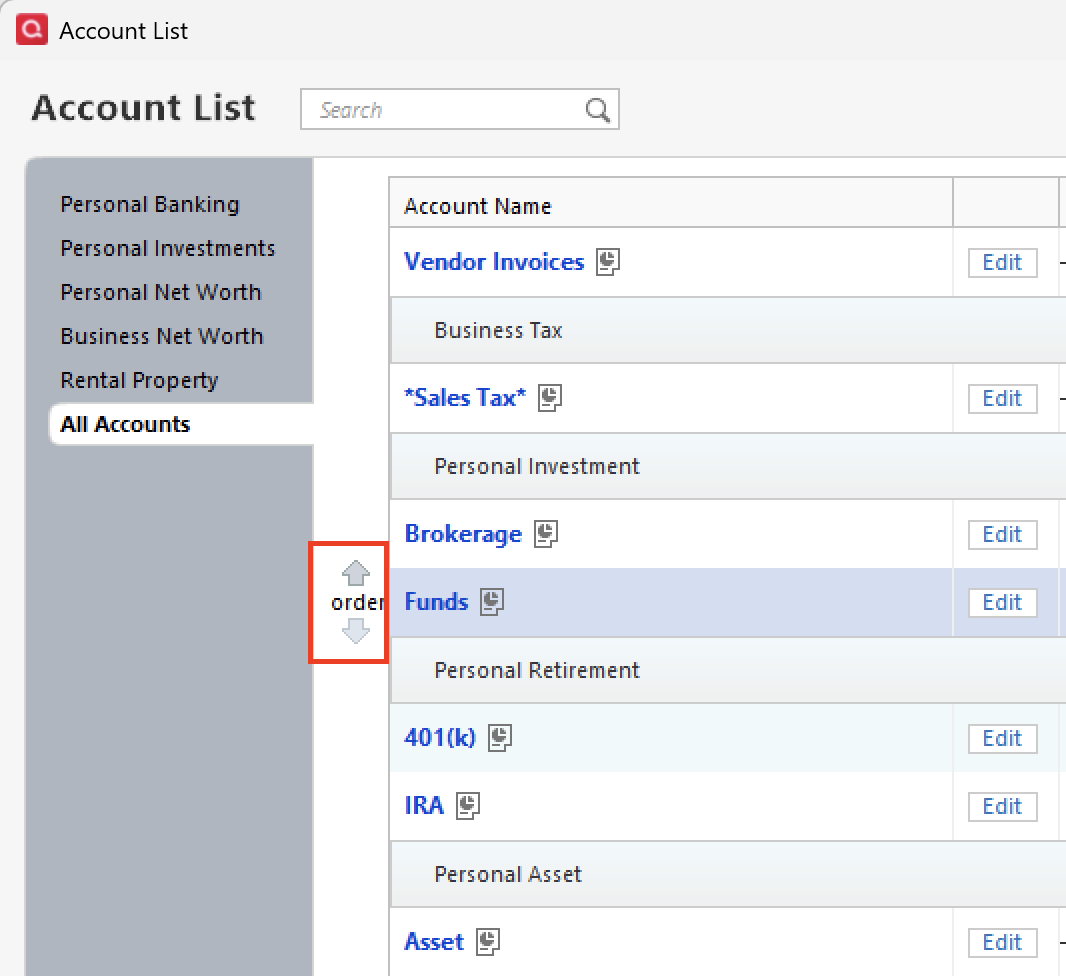Collapse the Business Tax group header
1066x976 pixels.
pos(498,330)
